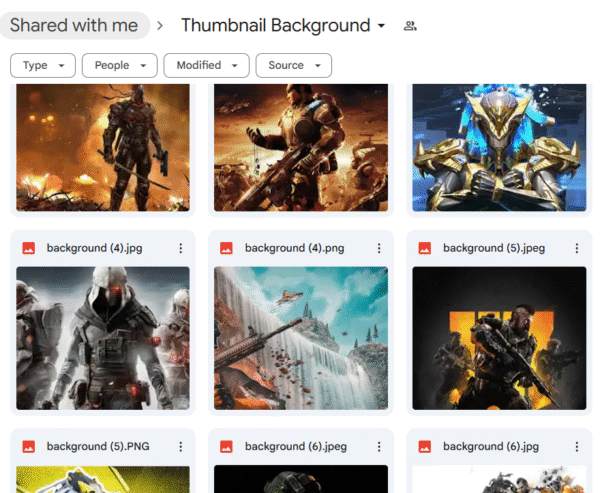Viewport: 600px width, 493px height.
Task: Click image file icon of background (4).png
Action: (x=227, y=248)
